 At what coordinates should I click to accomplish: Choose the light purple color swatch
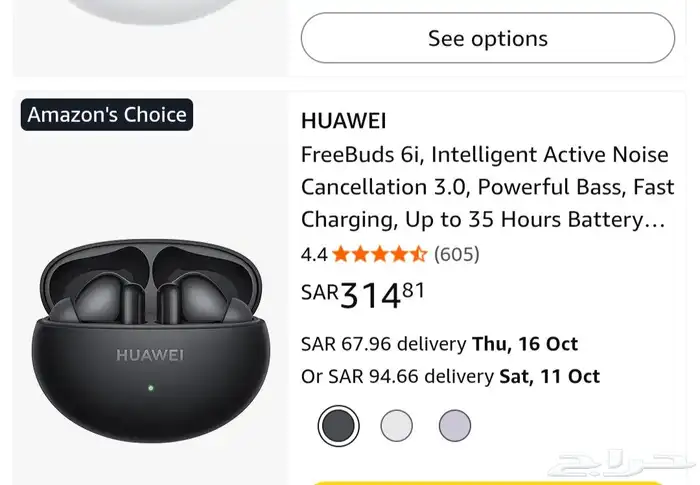click(454, 426)
